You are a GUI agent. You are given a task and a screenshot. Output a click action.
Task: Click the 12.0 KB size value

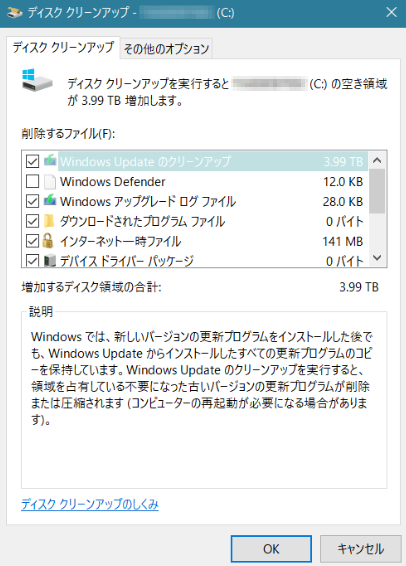[x=343, y=182]
